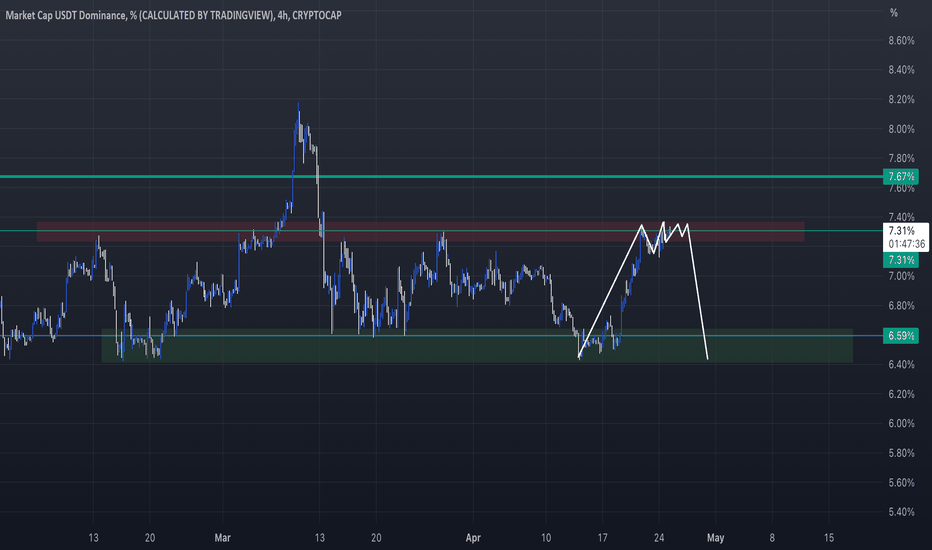Click the May label on time axis

coord(716,538)
